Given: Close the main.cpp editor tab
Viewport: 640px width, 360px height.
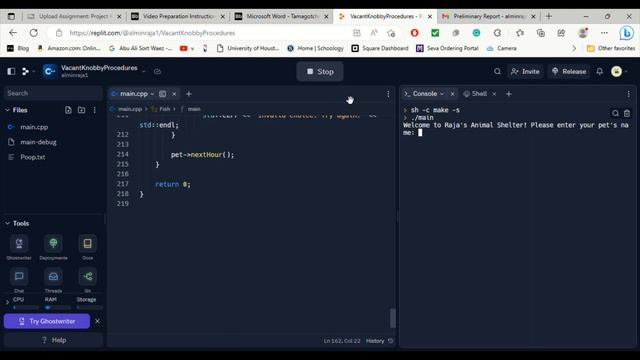Looking at the screenshot, I should [174, 94].
